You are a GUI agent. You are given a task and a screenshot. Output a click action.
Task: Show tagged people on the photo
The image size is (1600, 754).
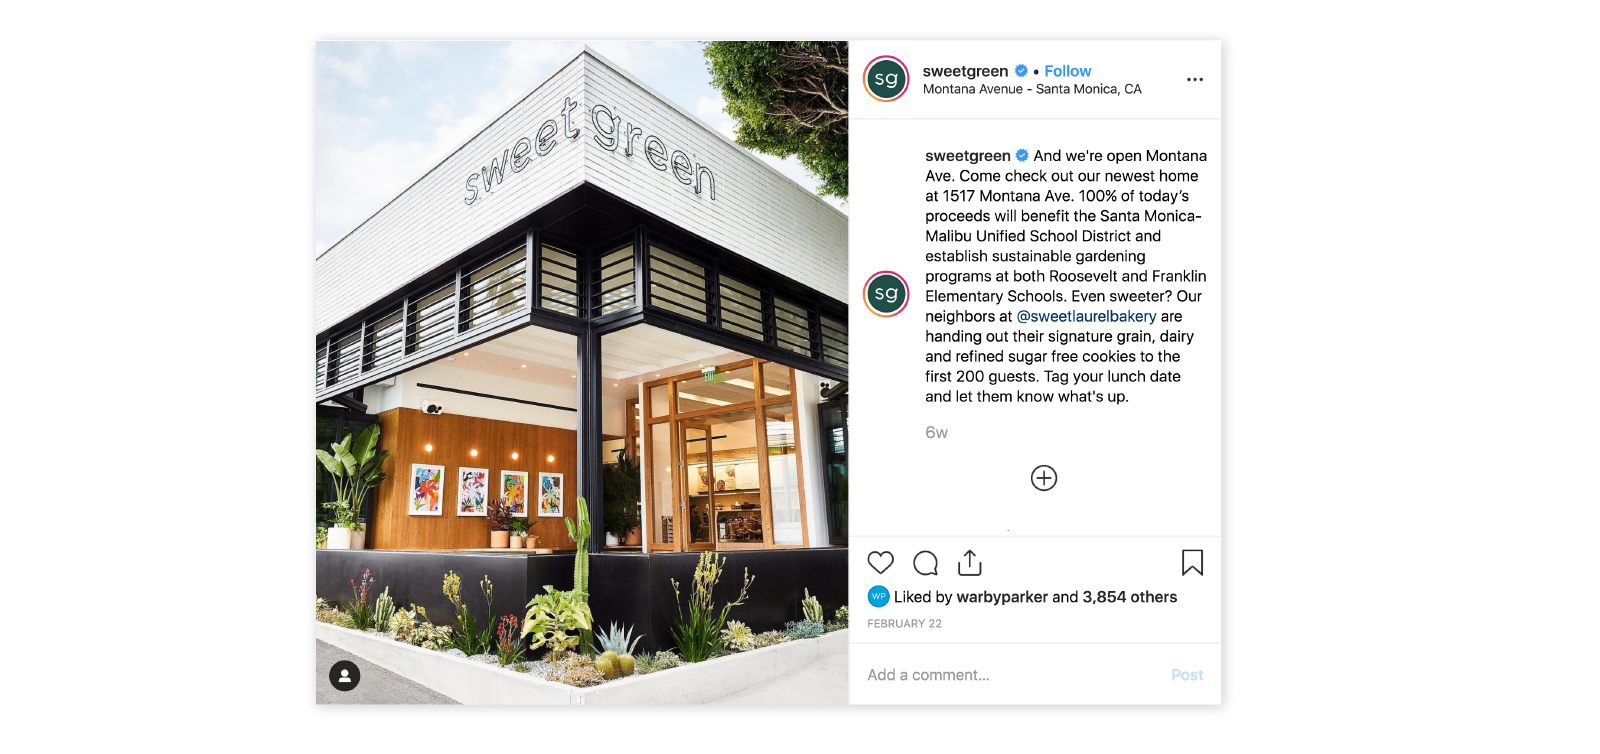(x=345, y=676)
